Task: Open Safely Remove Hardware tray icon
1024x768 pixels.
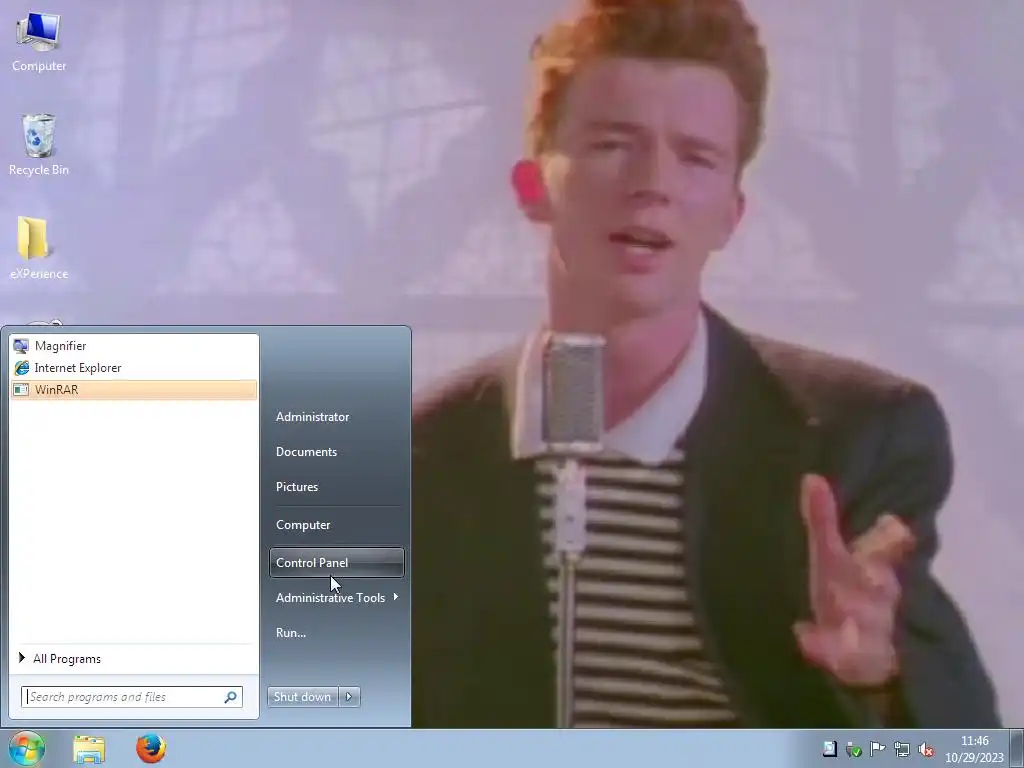Action: pos(854,749)
